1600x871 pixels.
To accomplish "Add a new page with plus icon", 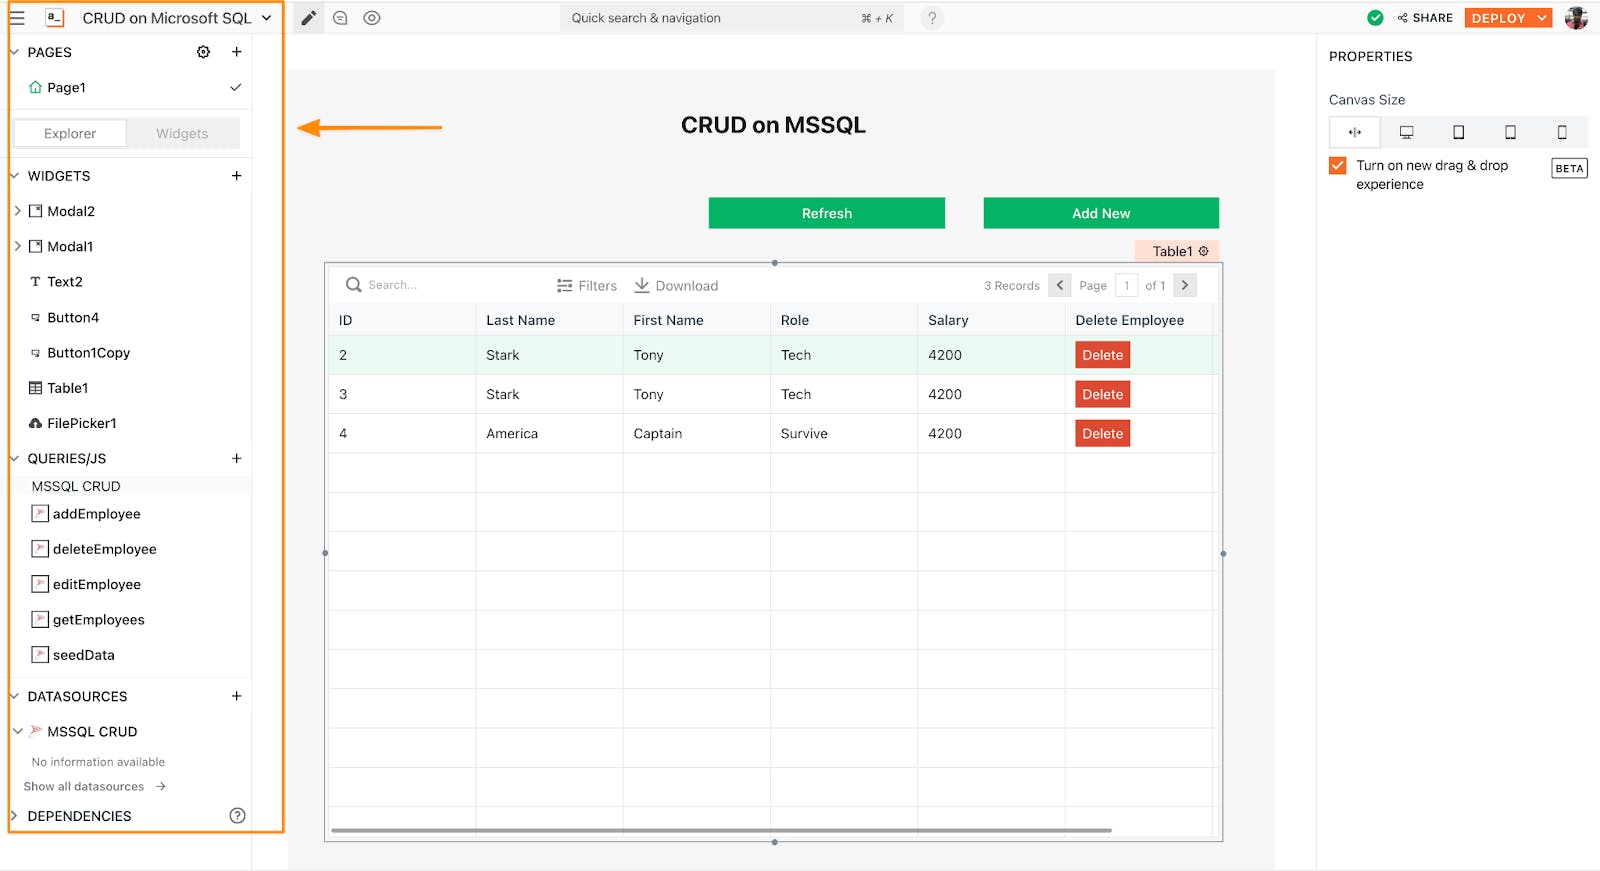I will pyautogui.click(x=237, y=52).
